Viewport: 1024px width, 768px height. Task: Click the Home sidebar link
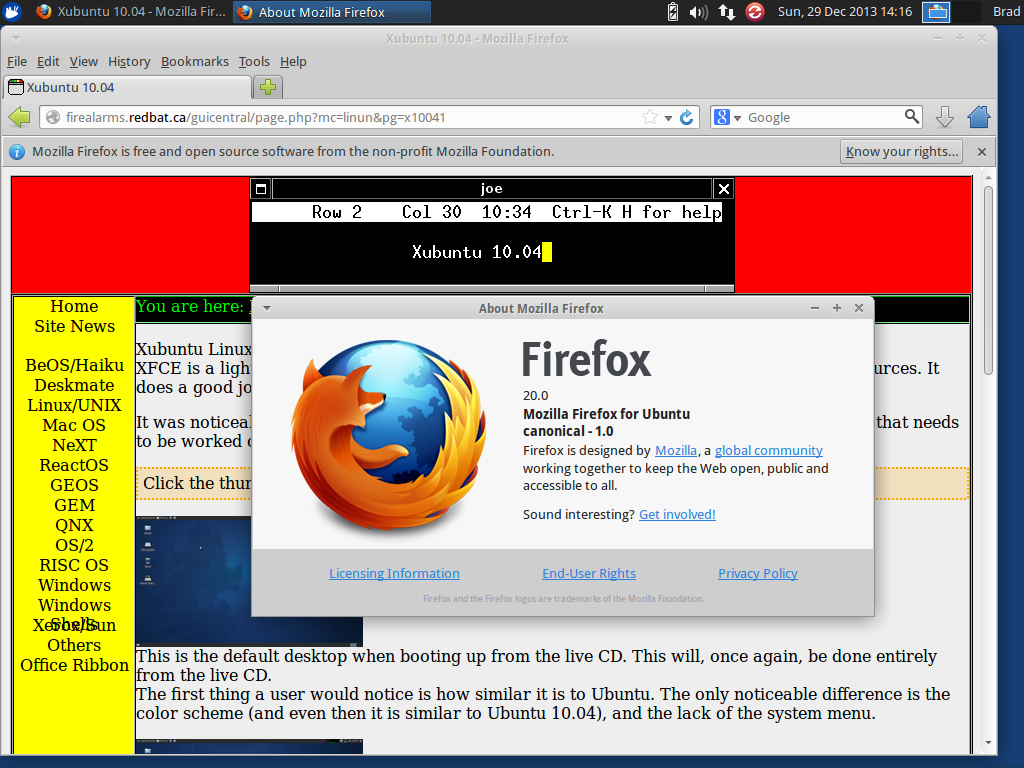click(x=74, y=306)
